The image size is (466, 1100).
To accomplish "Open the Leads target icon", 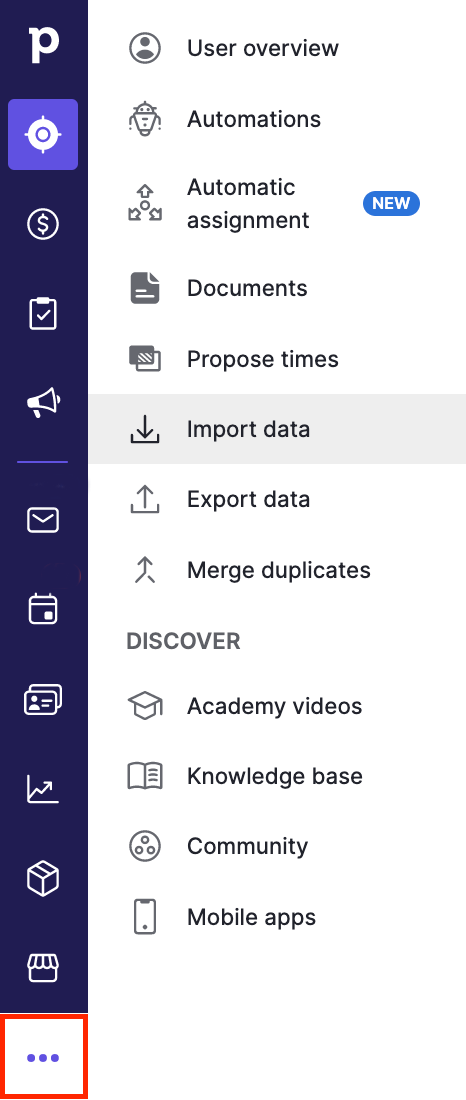I will [43, 135].
